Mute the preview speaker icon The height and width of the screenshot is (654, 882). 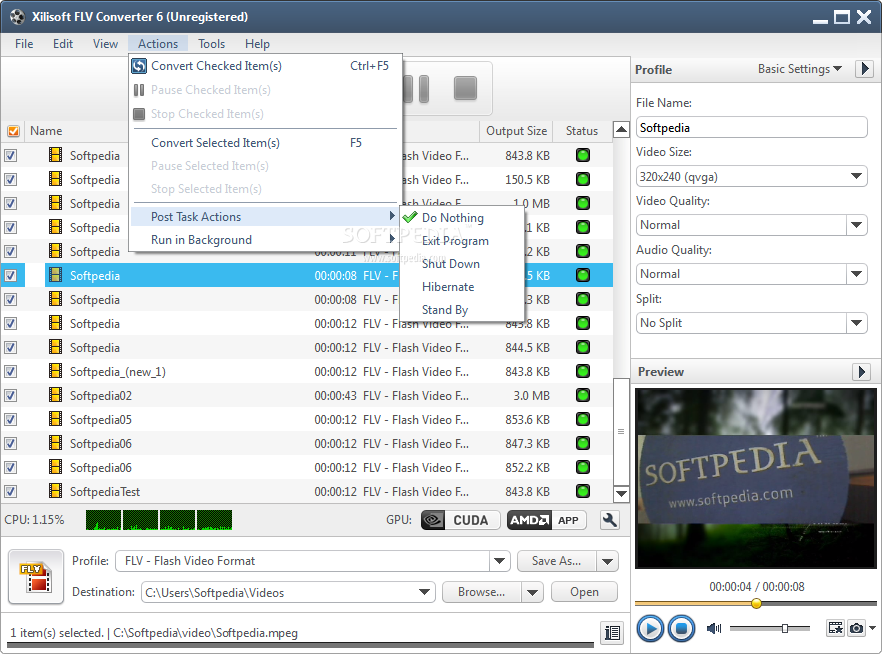pyautogui.click(x=714, y=628)
